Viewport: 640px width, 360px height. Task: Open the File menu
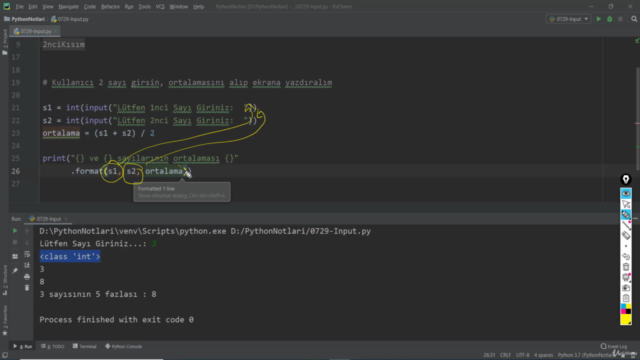click(19, 7)
